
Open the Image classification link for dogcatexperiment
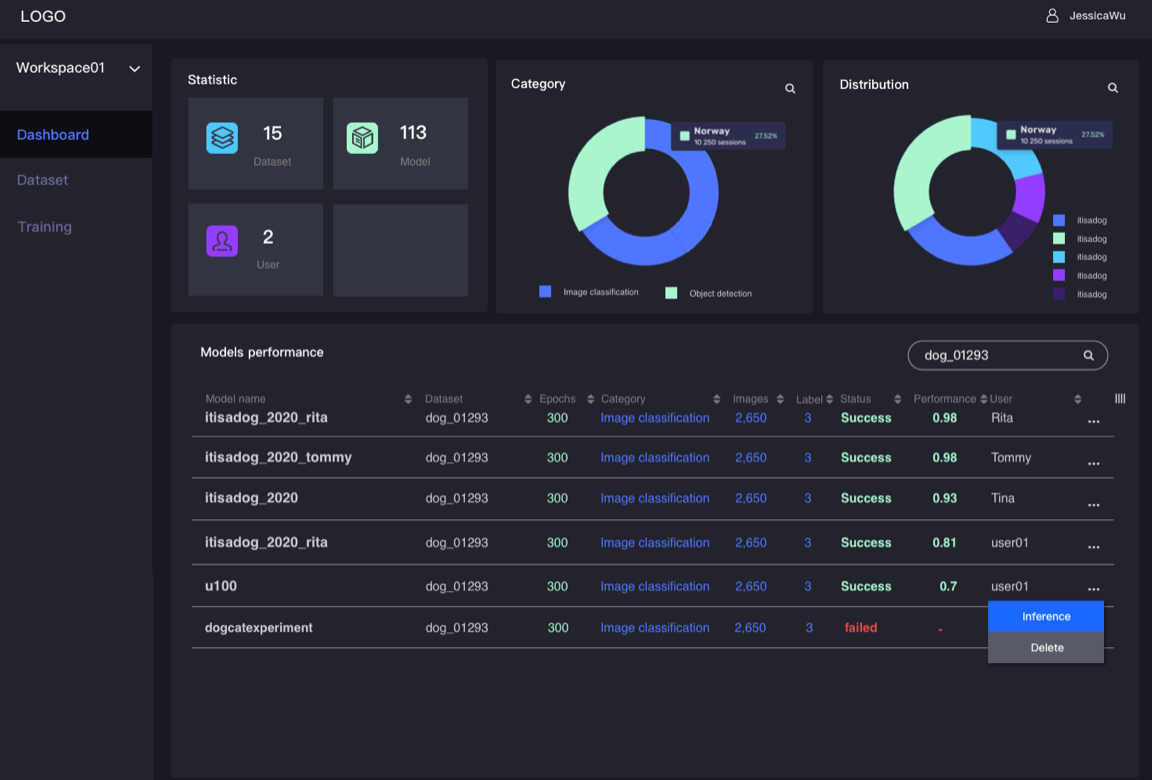(x=655, y=628)
